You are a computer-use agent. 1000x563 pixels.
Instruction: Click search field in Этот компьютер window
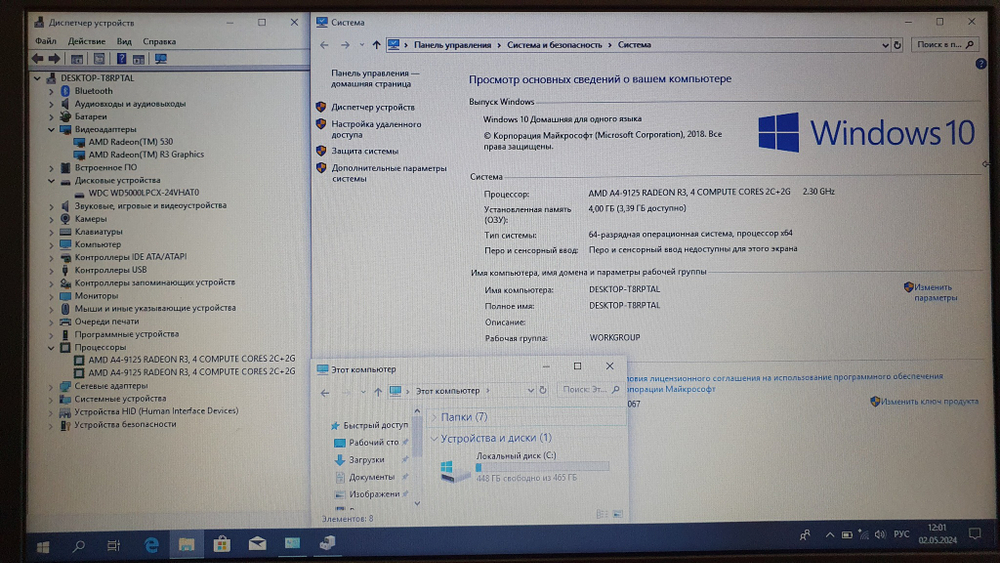(x=590, y=389)
